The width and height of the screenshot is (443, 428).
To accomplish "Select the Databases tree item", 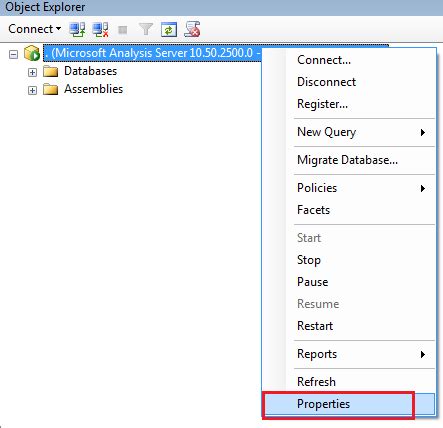I will (90, 71).
